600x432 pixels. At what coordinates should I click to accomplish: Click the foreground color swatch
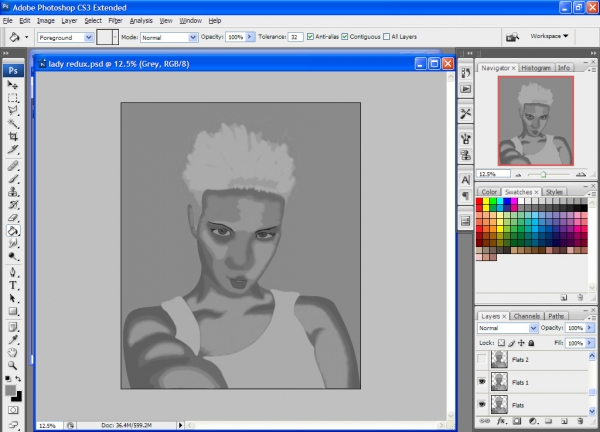coord(10,390)
